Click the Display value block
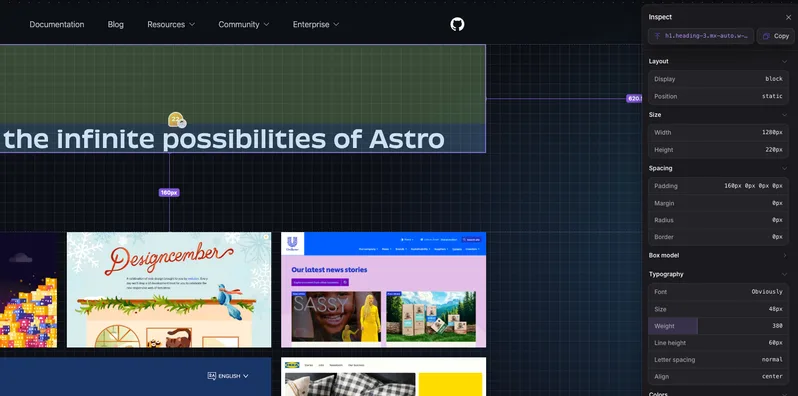This screenshot has width=798, height=396. (774, 79)
